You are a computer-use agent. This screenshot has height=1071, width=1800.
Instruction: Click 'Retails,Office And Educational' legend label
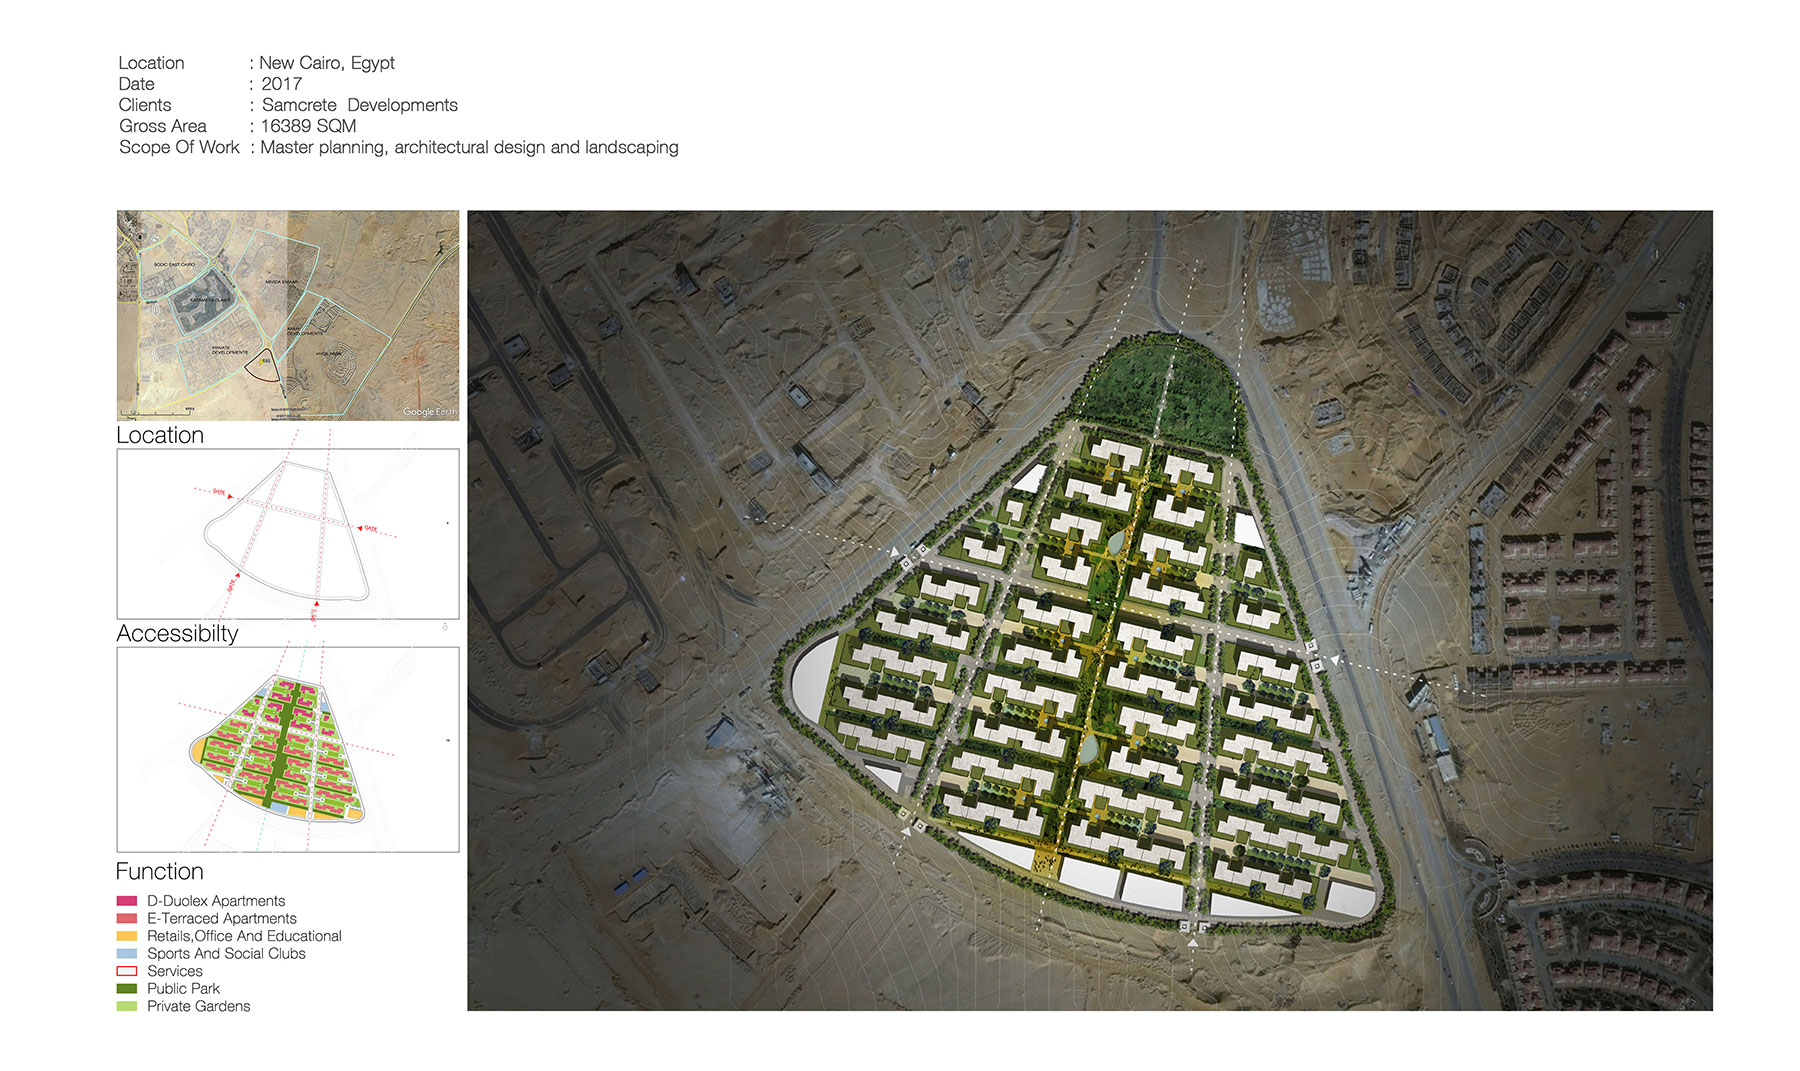(244, 936)
